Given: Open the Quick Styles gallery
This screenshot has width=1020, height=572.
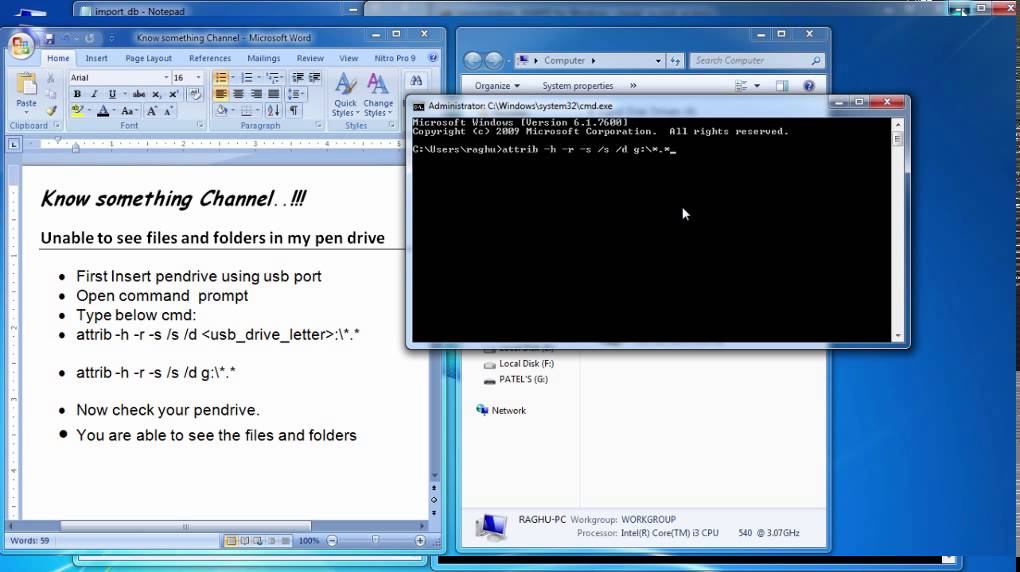Looking at the screenshot, I should point(345,95).
